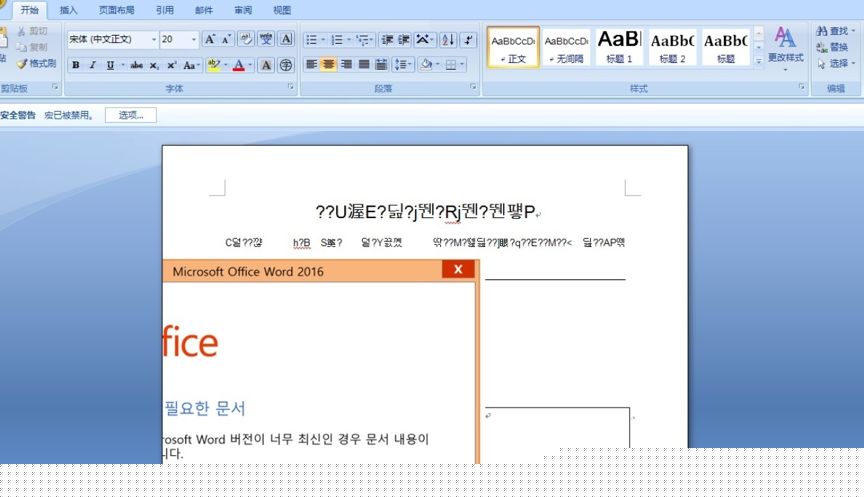The image size is (864, 497).
Task: Toggle superscript formatting
Action: tap(171, 65)
